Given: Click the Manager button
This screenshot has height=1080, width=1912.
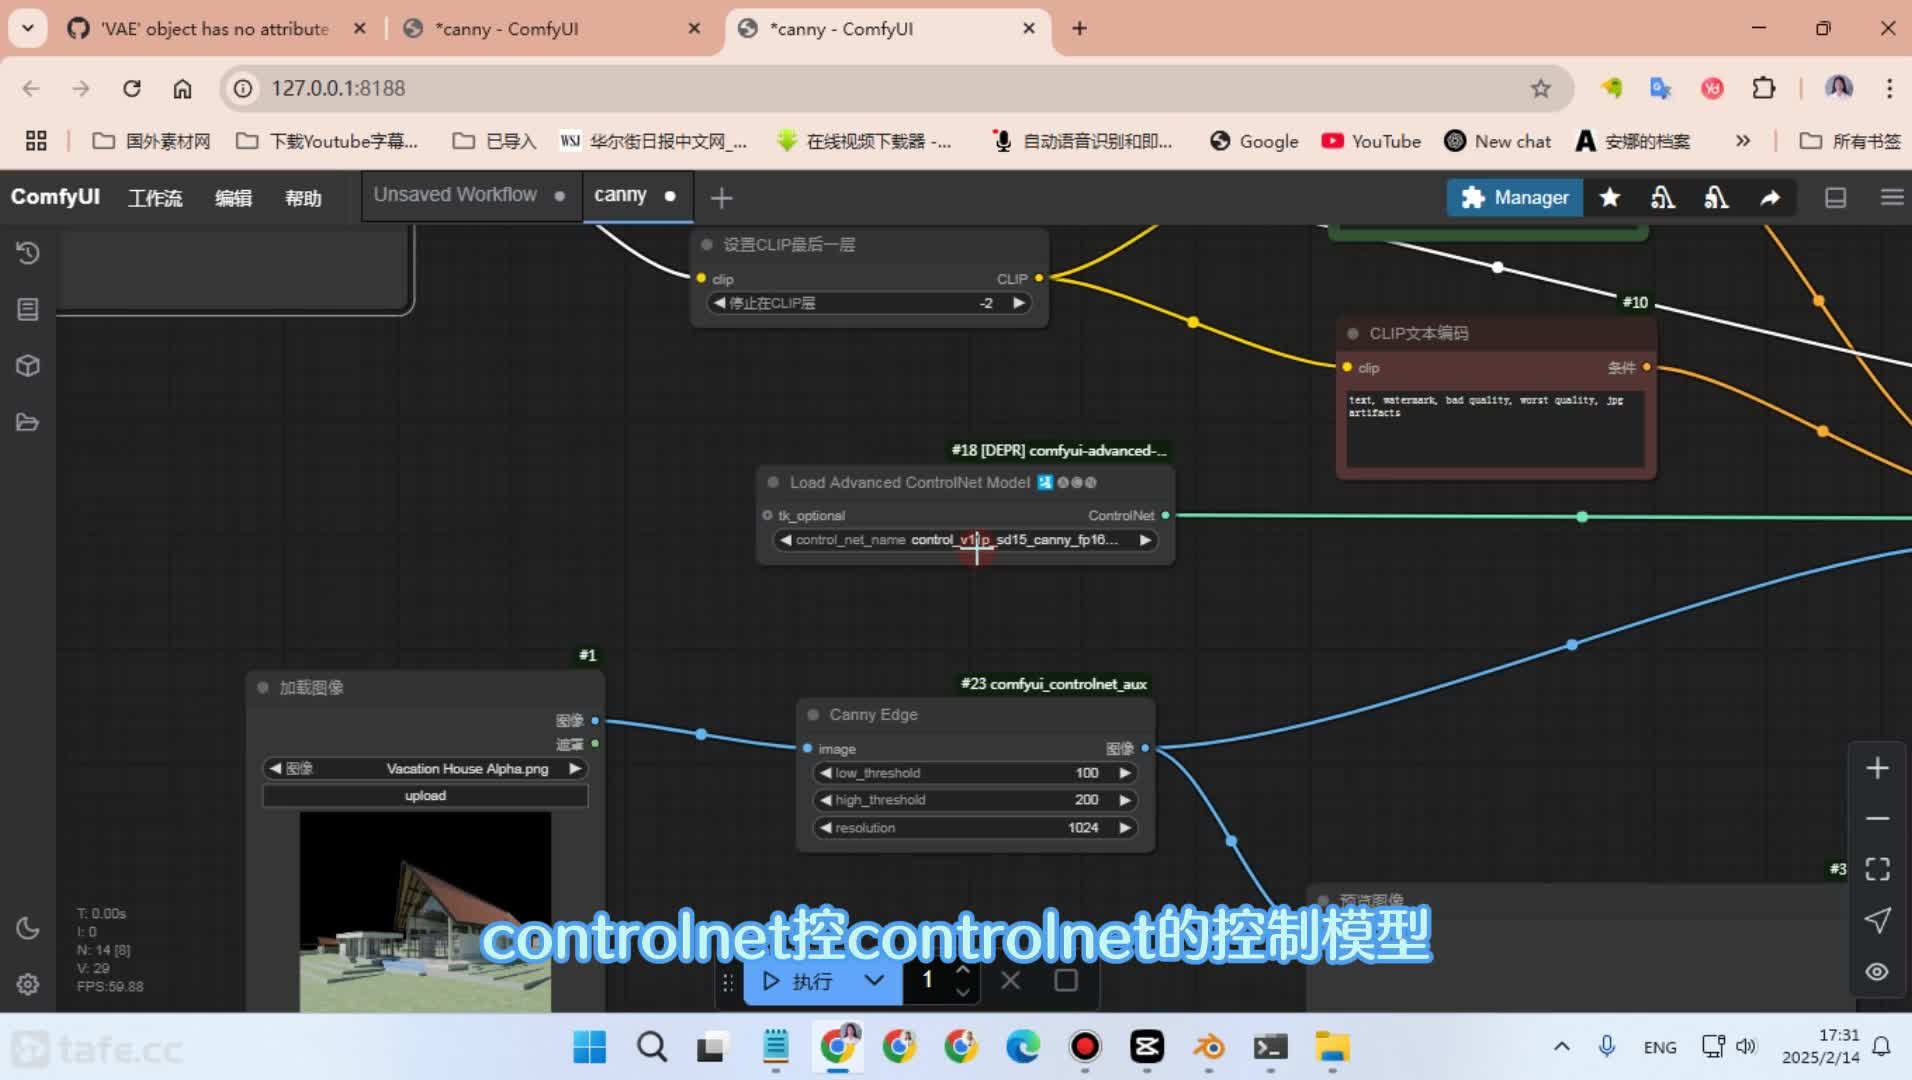Looking at the screenshot, I should pos(1514,198).
